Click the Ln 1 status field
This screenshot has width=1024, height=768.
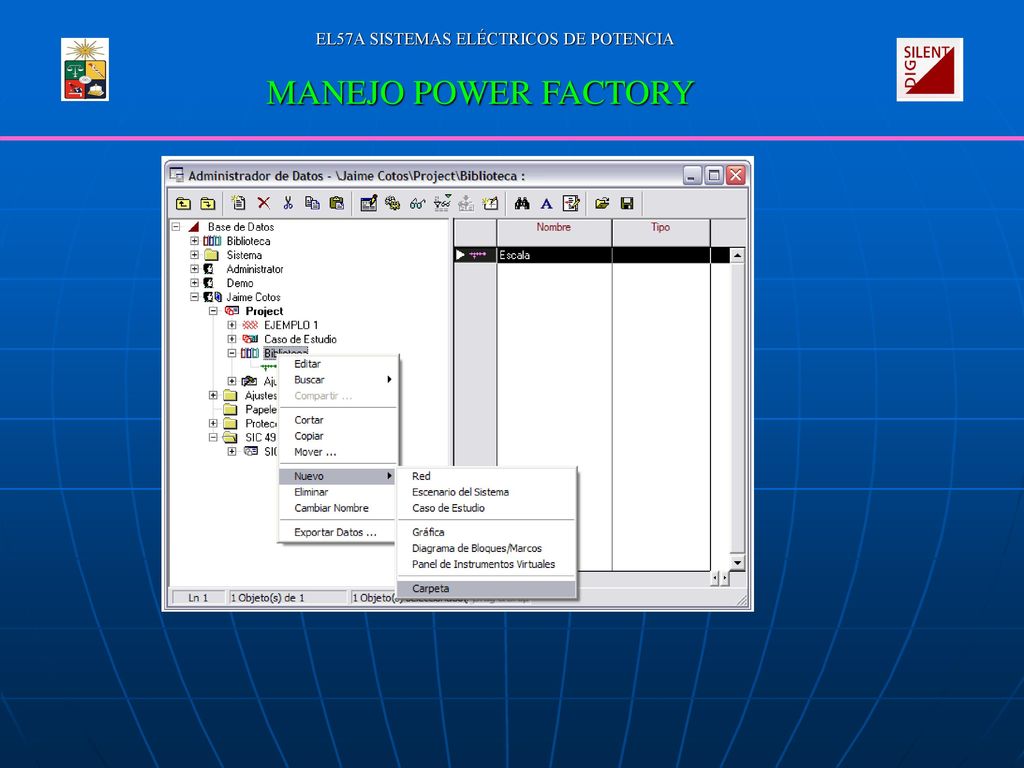(x=198, y=598)
